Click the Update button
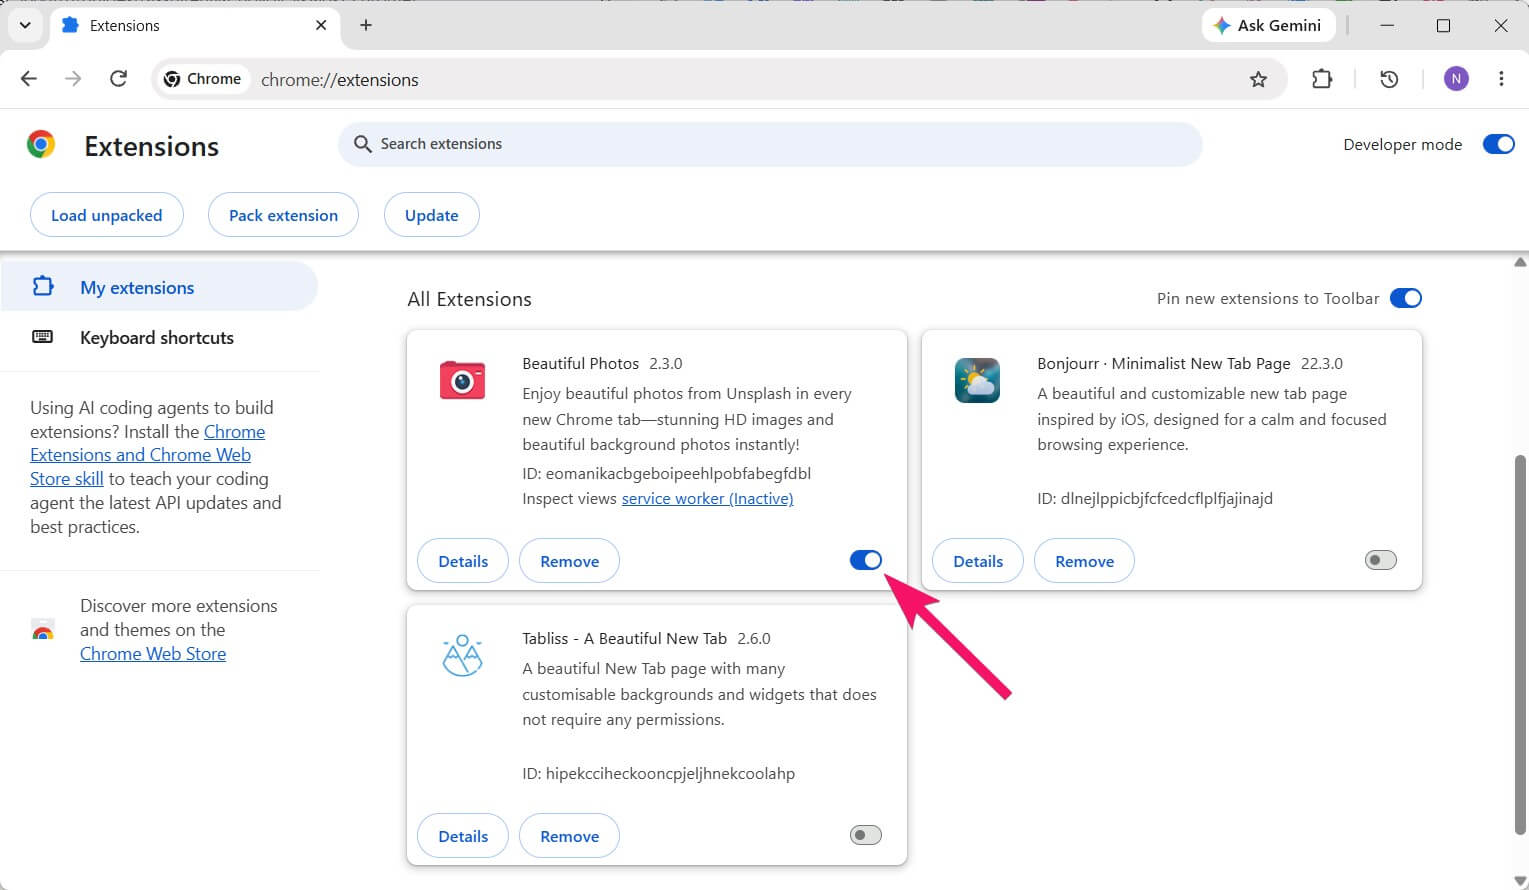This screenshot has height=890, width=1529. [432, 215]
